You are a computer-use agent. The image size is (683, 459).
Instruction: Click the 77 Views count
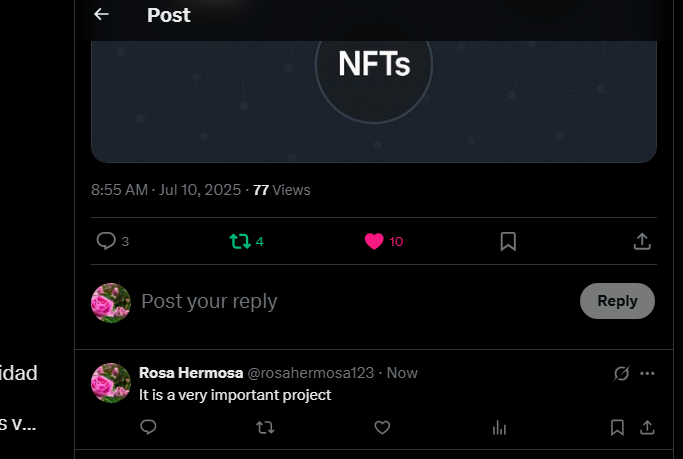[x=281, y=190]
